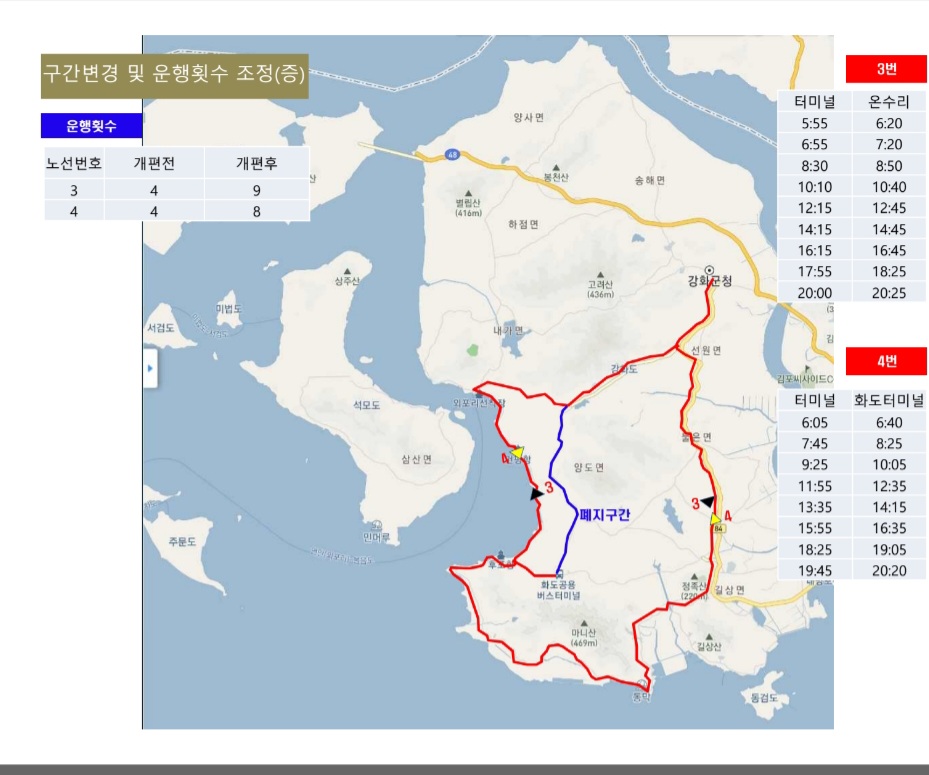Click the 온수리 column header

[889, 102]
